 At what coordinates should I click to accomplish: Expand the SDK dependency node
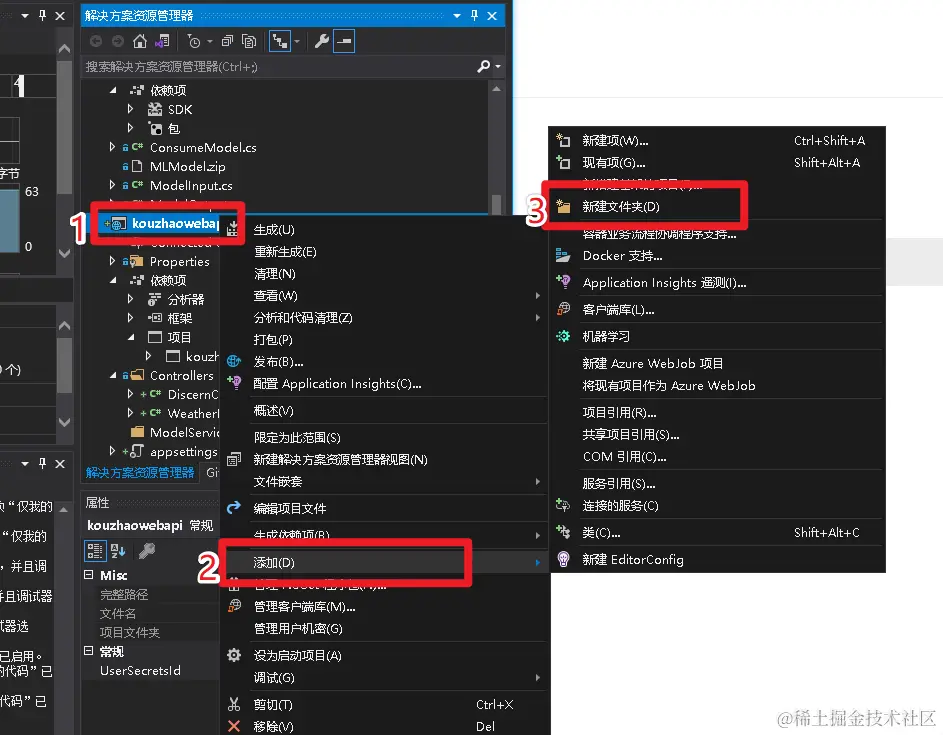[131, 109]
